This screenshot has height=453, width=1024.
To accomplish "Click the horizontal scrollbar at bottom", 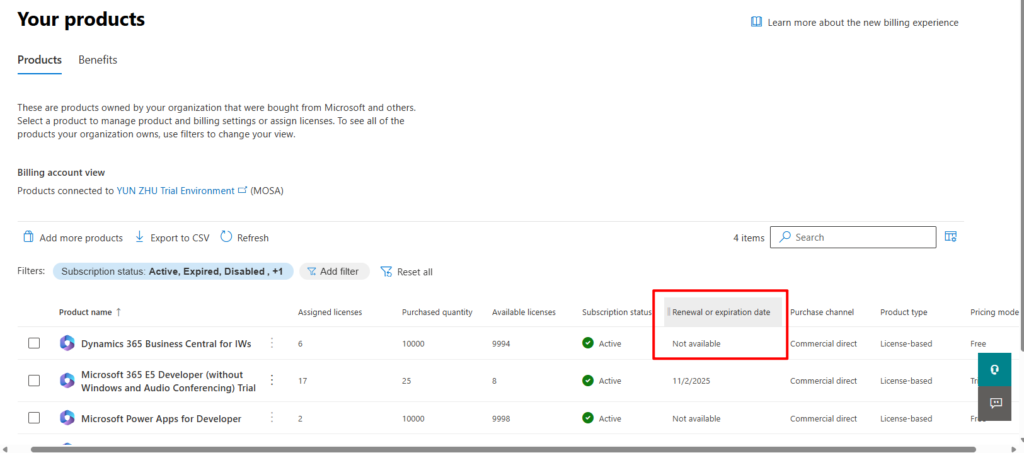I will [x=500, y=449].
